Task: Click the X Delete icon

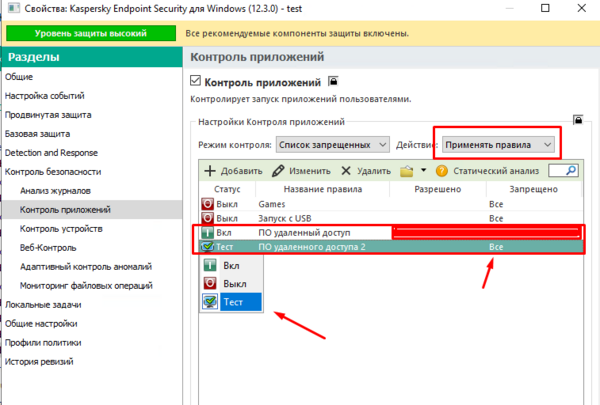Action: 346,171
